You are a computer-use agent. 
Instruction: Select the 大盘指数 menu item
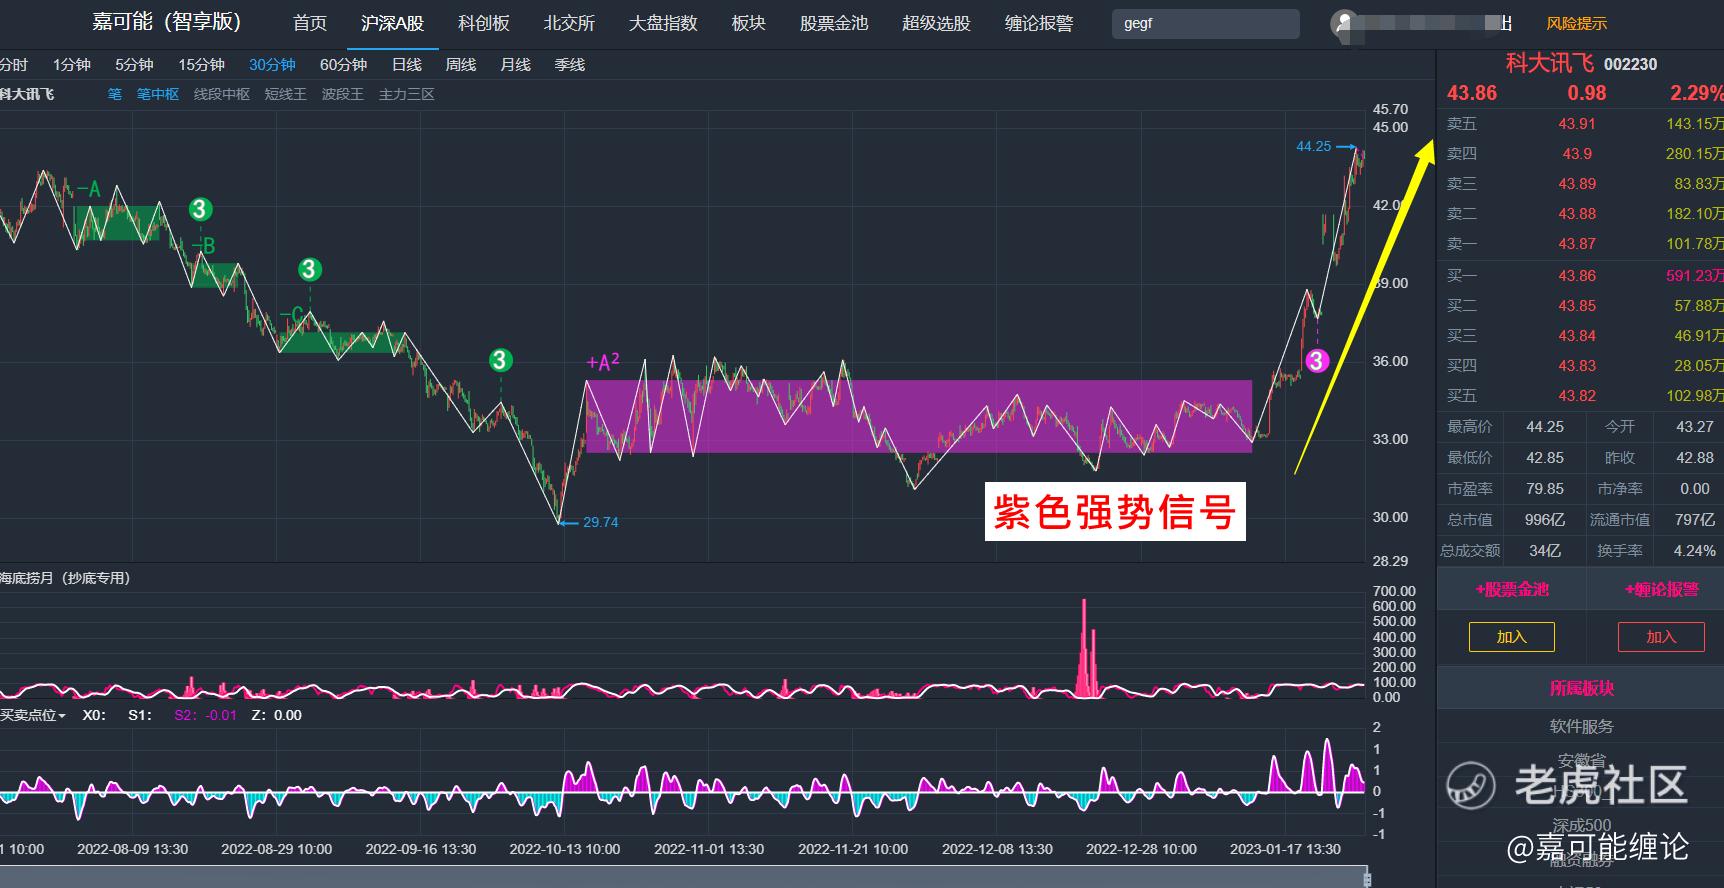pyautogui.click(x=663, y=23)
